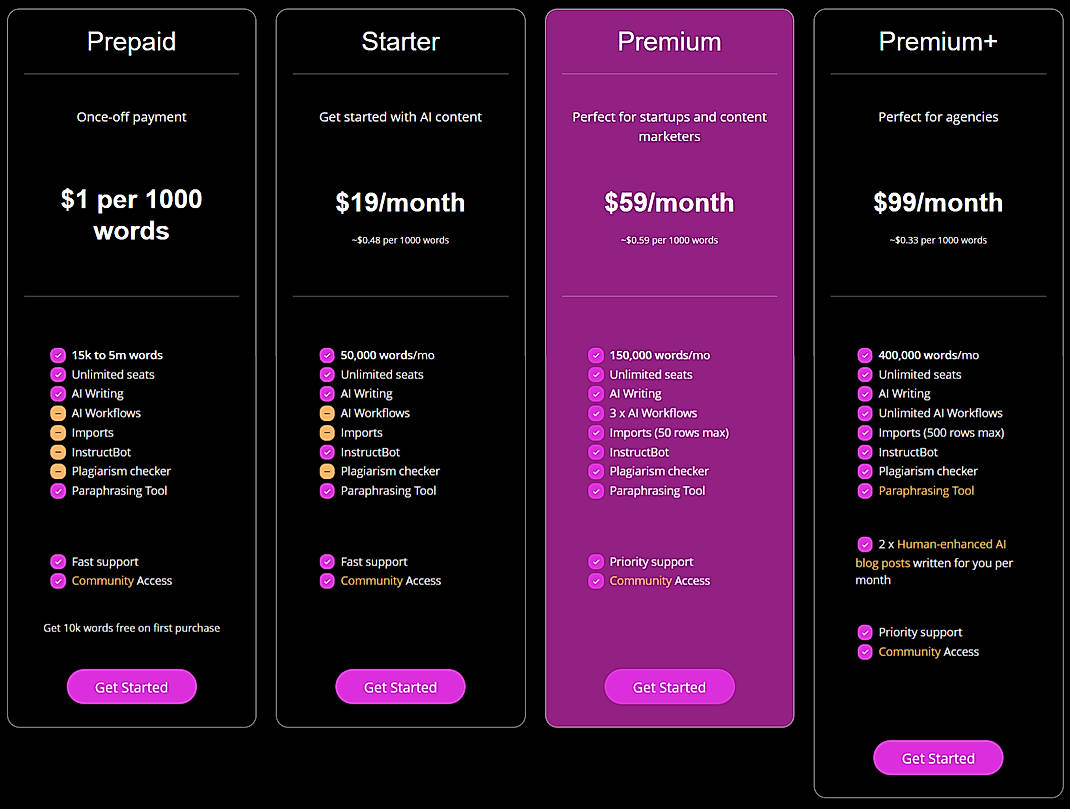Click Get Started under the Premium plan
Image resolution: width=1070 pixels, height=809 pixels.
669,687
